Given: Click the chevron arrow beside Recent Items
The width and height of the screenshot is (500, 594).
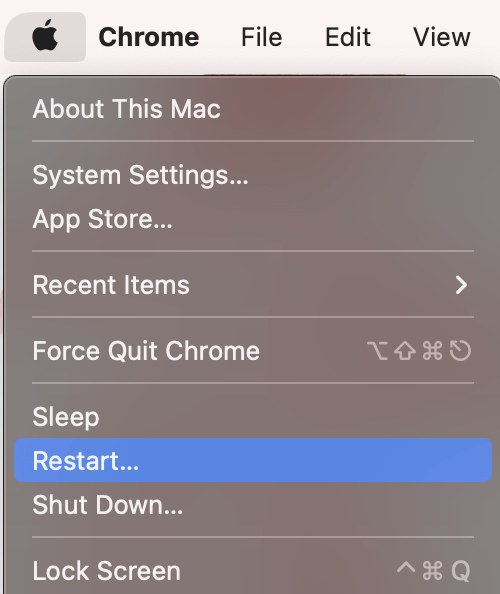Looking at the screenshot, I should click(x=461, y=285).
